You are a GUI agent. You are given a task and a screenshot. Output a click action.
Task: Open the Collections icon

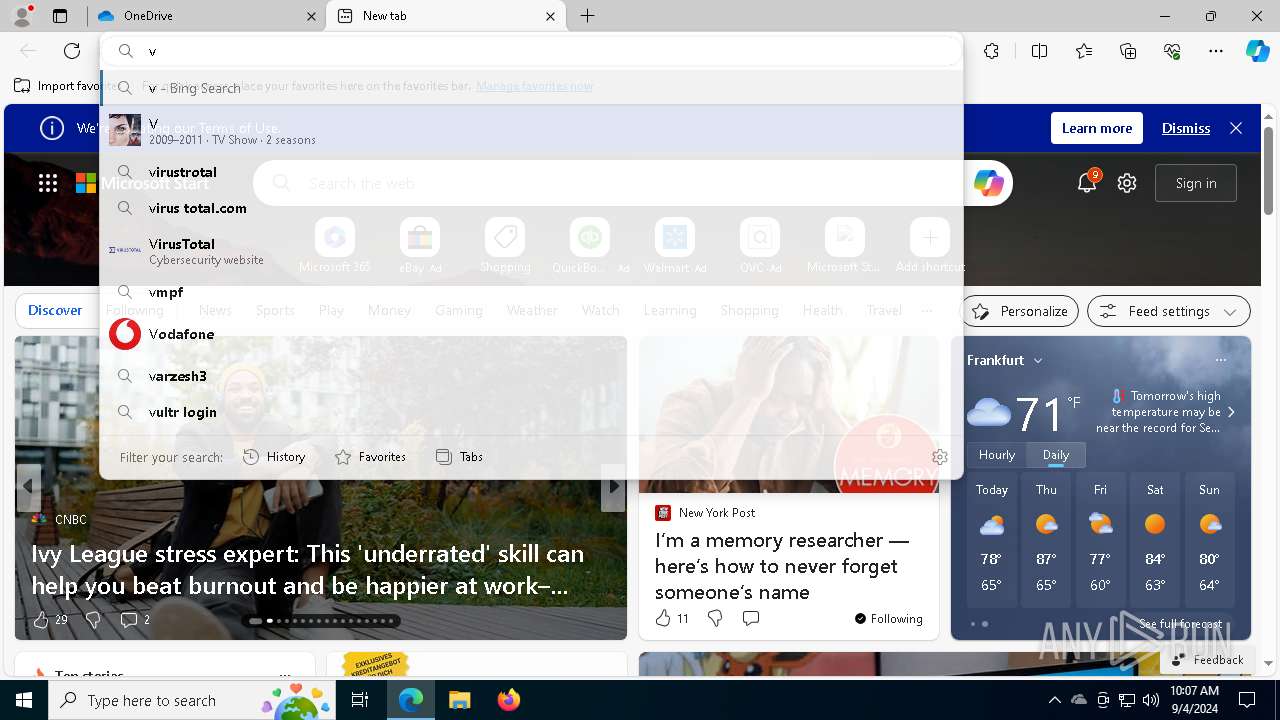(x=1128, y=51)
